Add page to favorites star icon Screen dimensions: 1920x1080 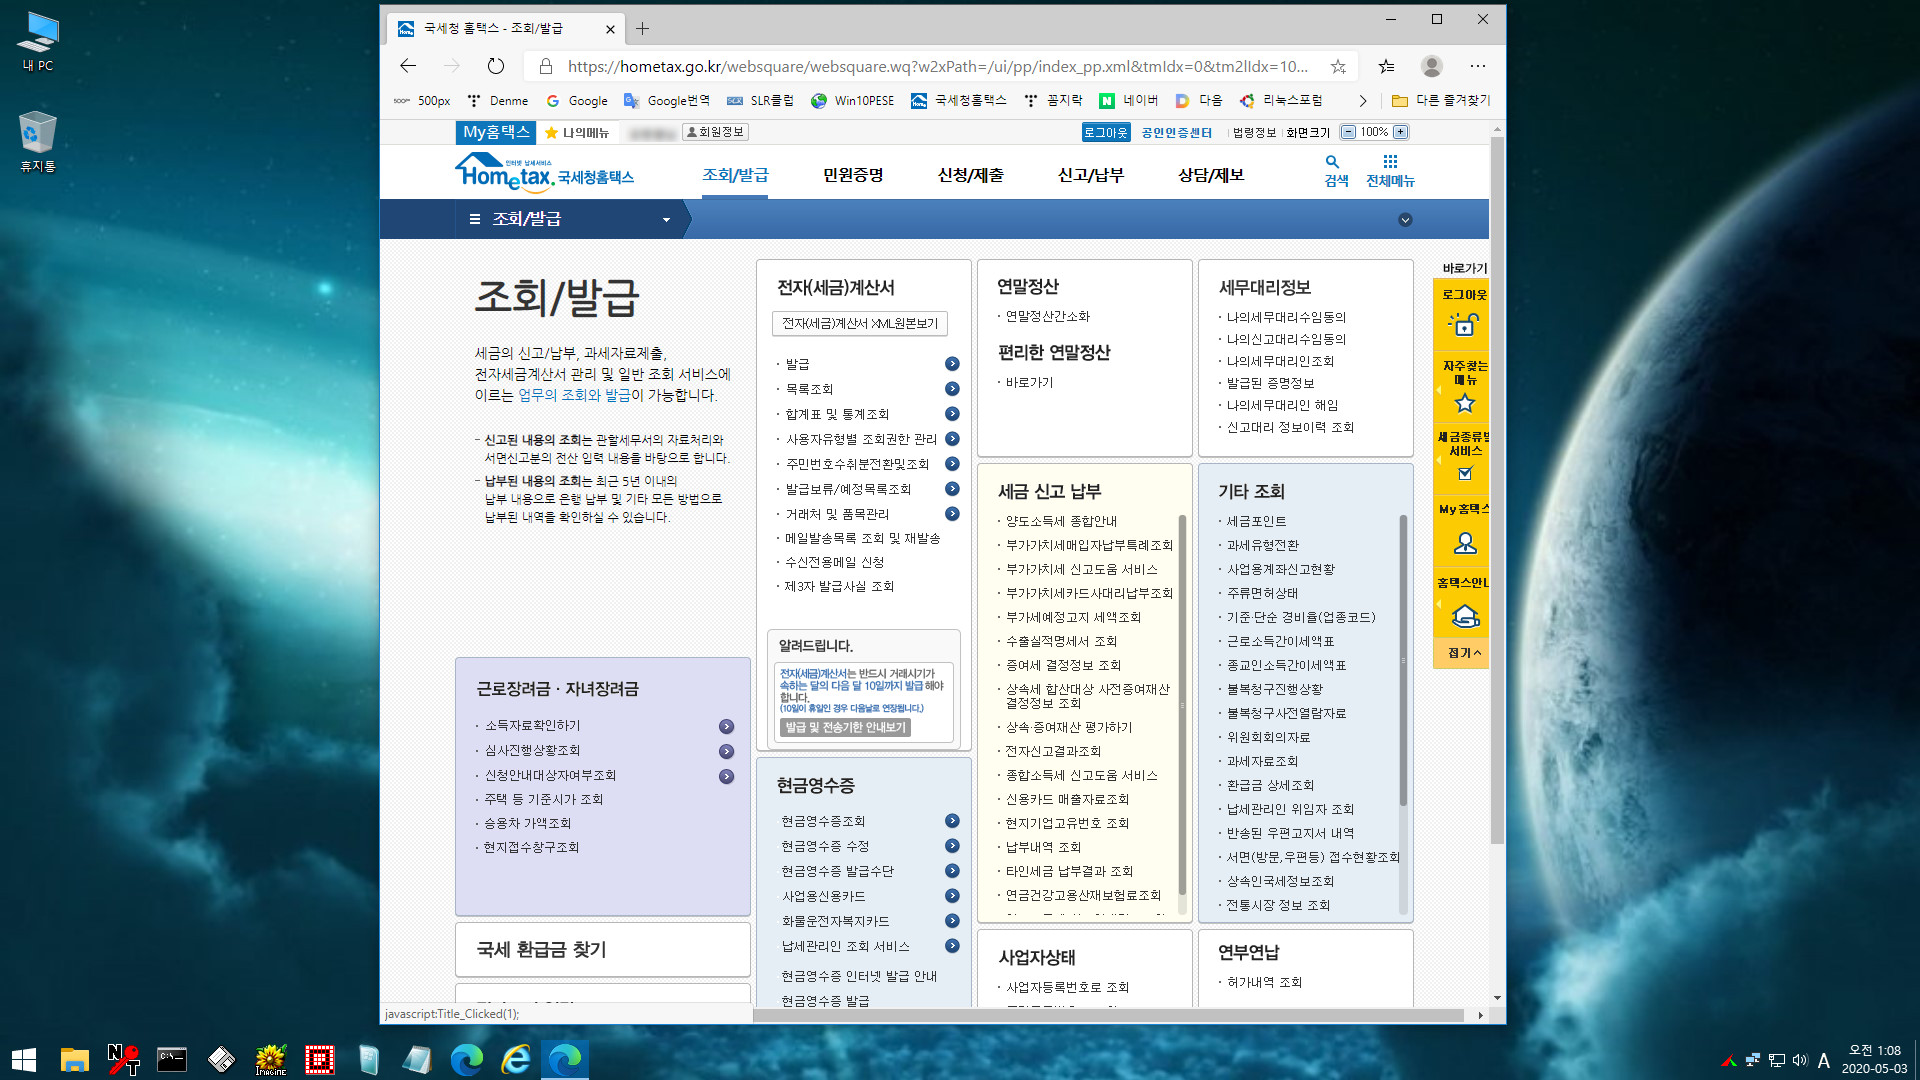1338,66
